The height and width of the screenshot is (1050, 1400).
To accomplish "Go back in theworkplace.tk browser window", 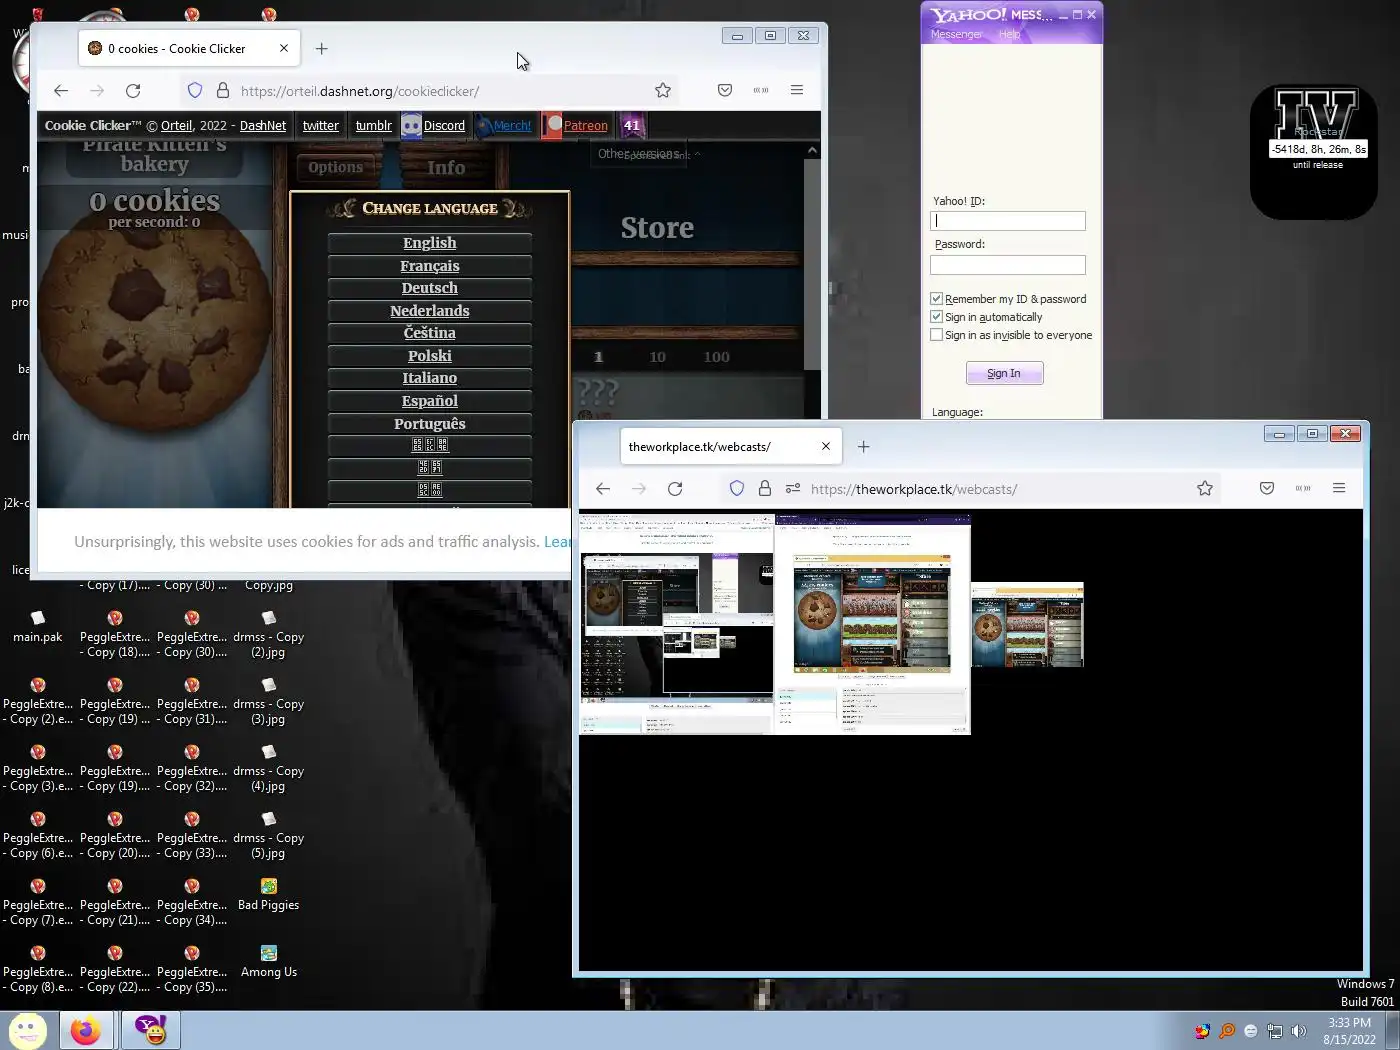I will point(603,489).
